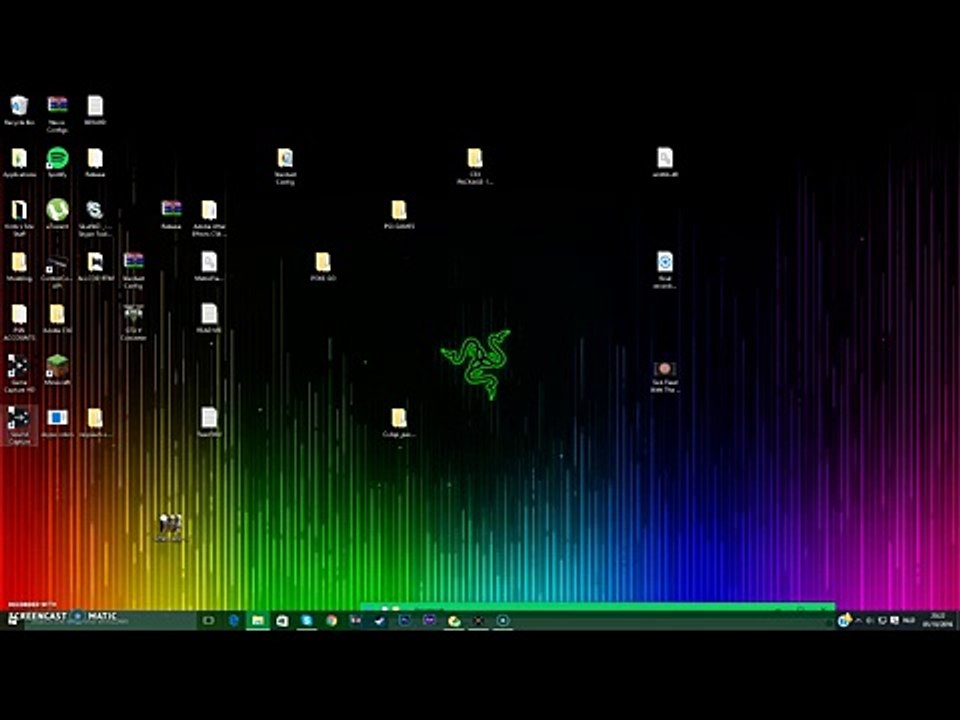Open the Applications folder on desktop
This screenshot has height=720, width=960.
19,162
